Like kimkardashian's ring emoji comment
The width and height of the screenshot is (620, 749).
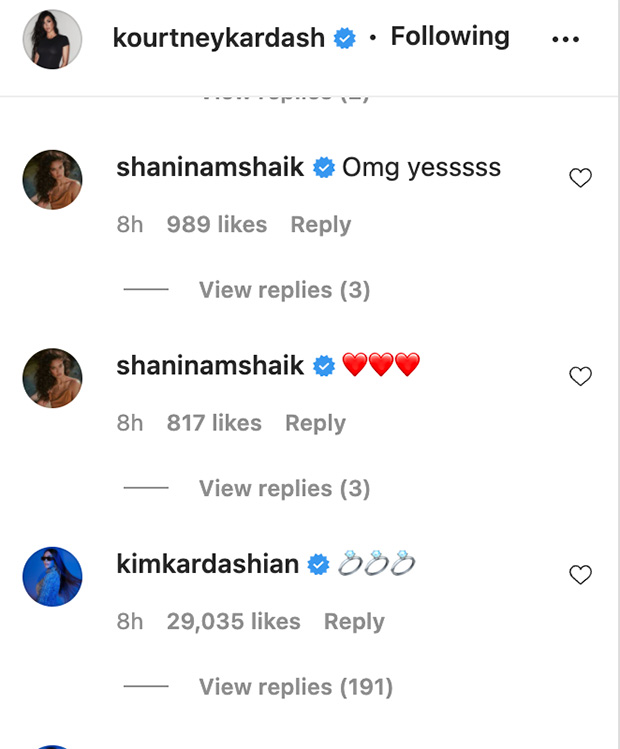(580, 575)
